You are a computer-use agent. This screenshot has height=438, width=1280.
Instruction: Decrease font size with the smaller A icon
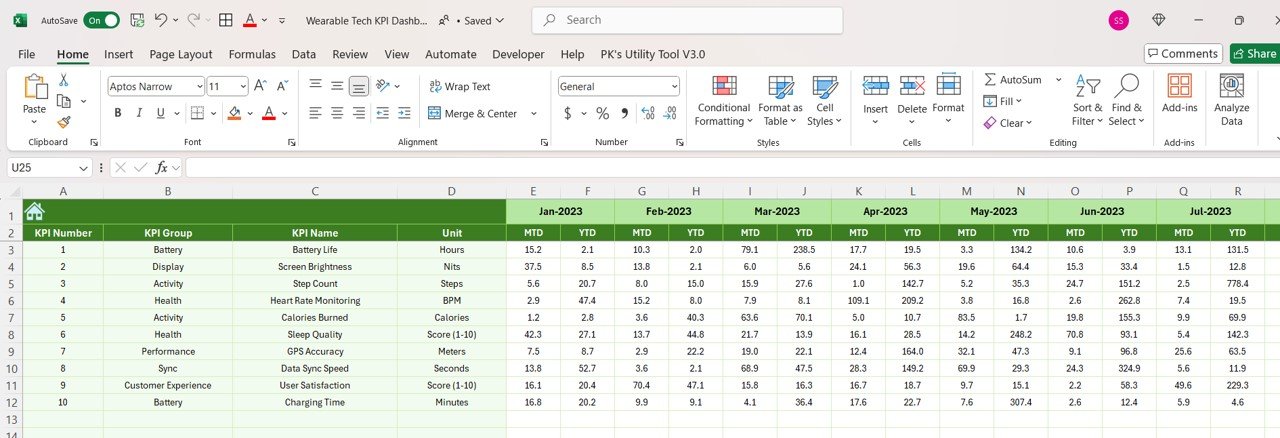(283, 86)
